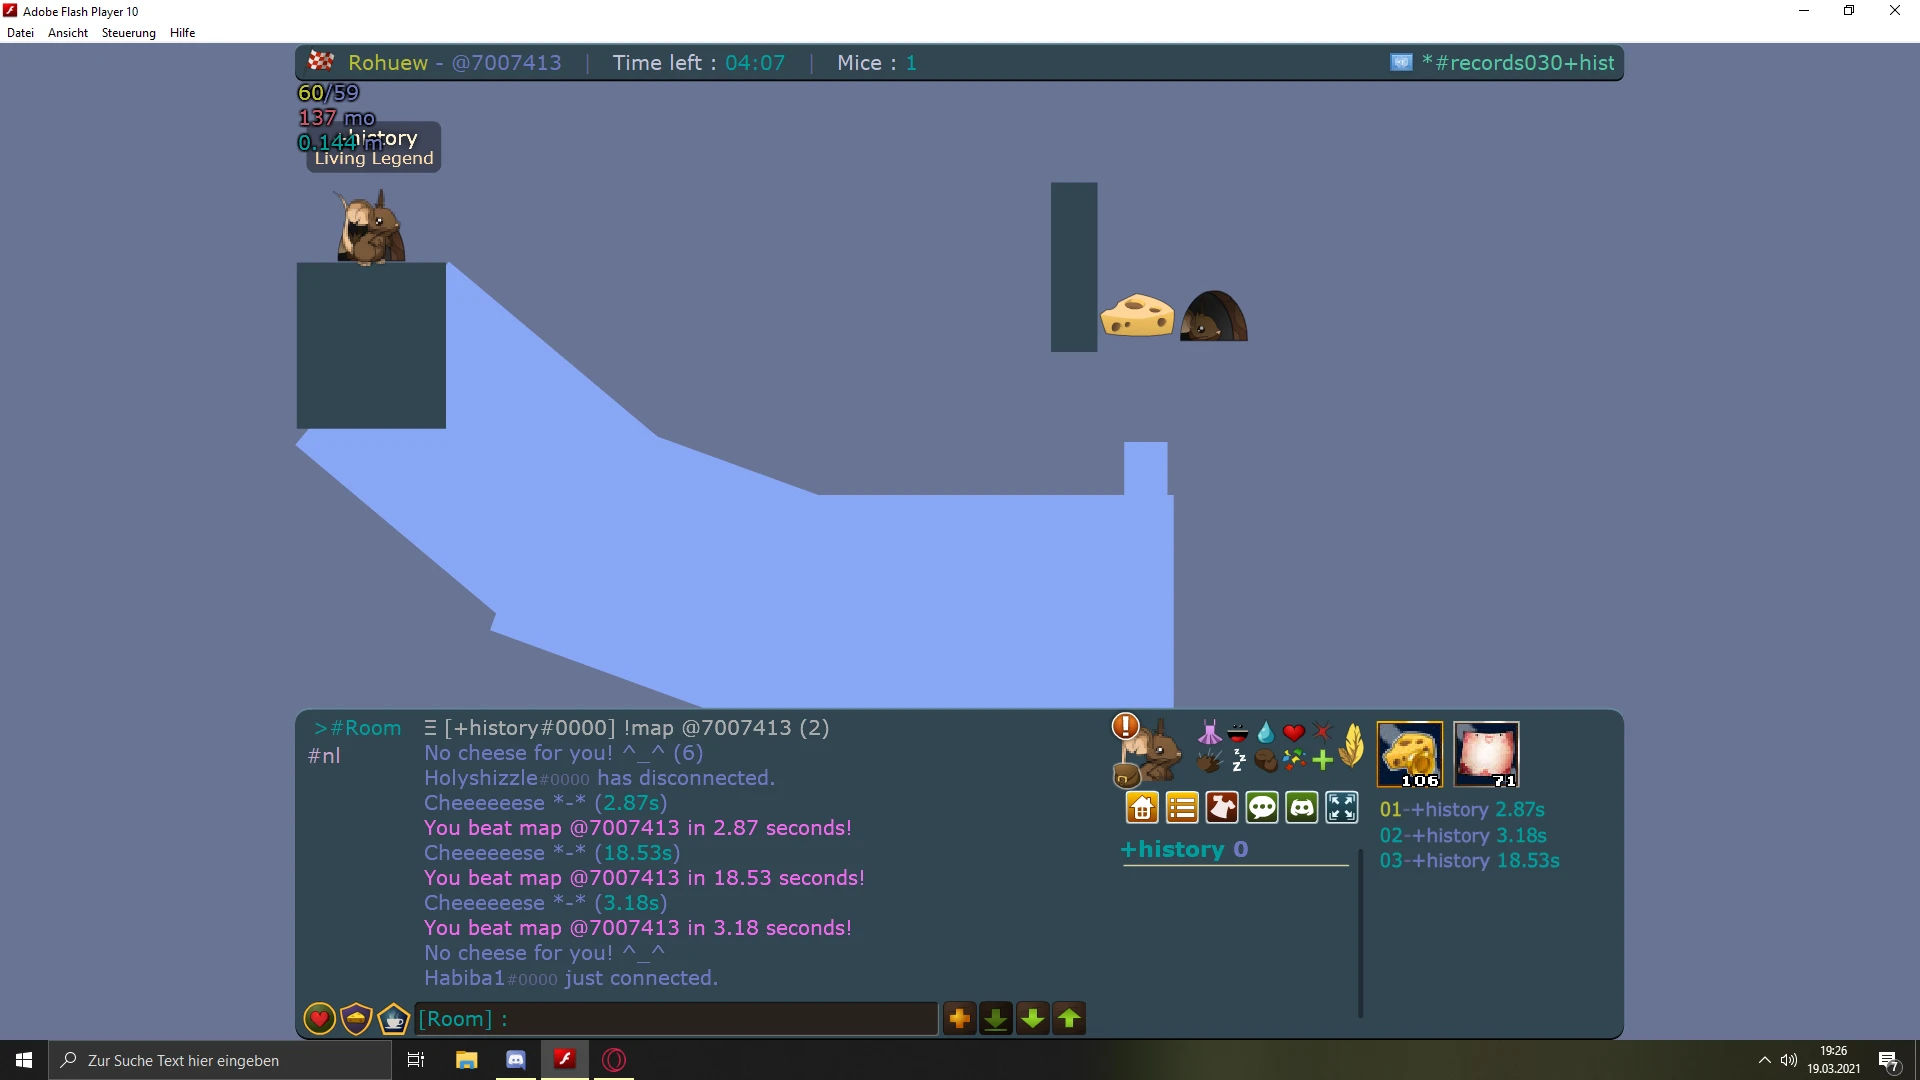Viewport: 1920px width, 1080px height.
Task: Open Opera browser from the taskbar
Action: pos(614,1060)
